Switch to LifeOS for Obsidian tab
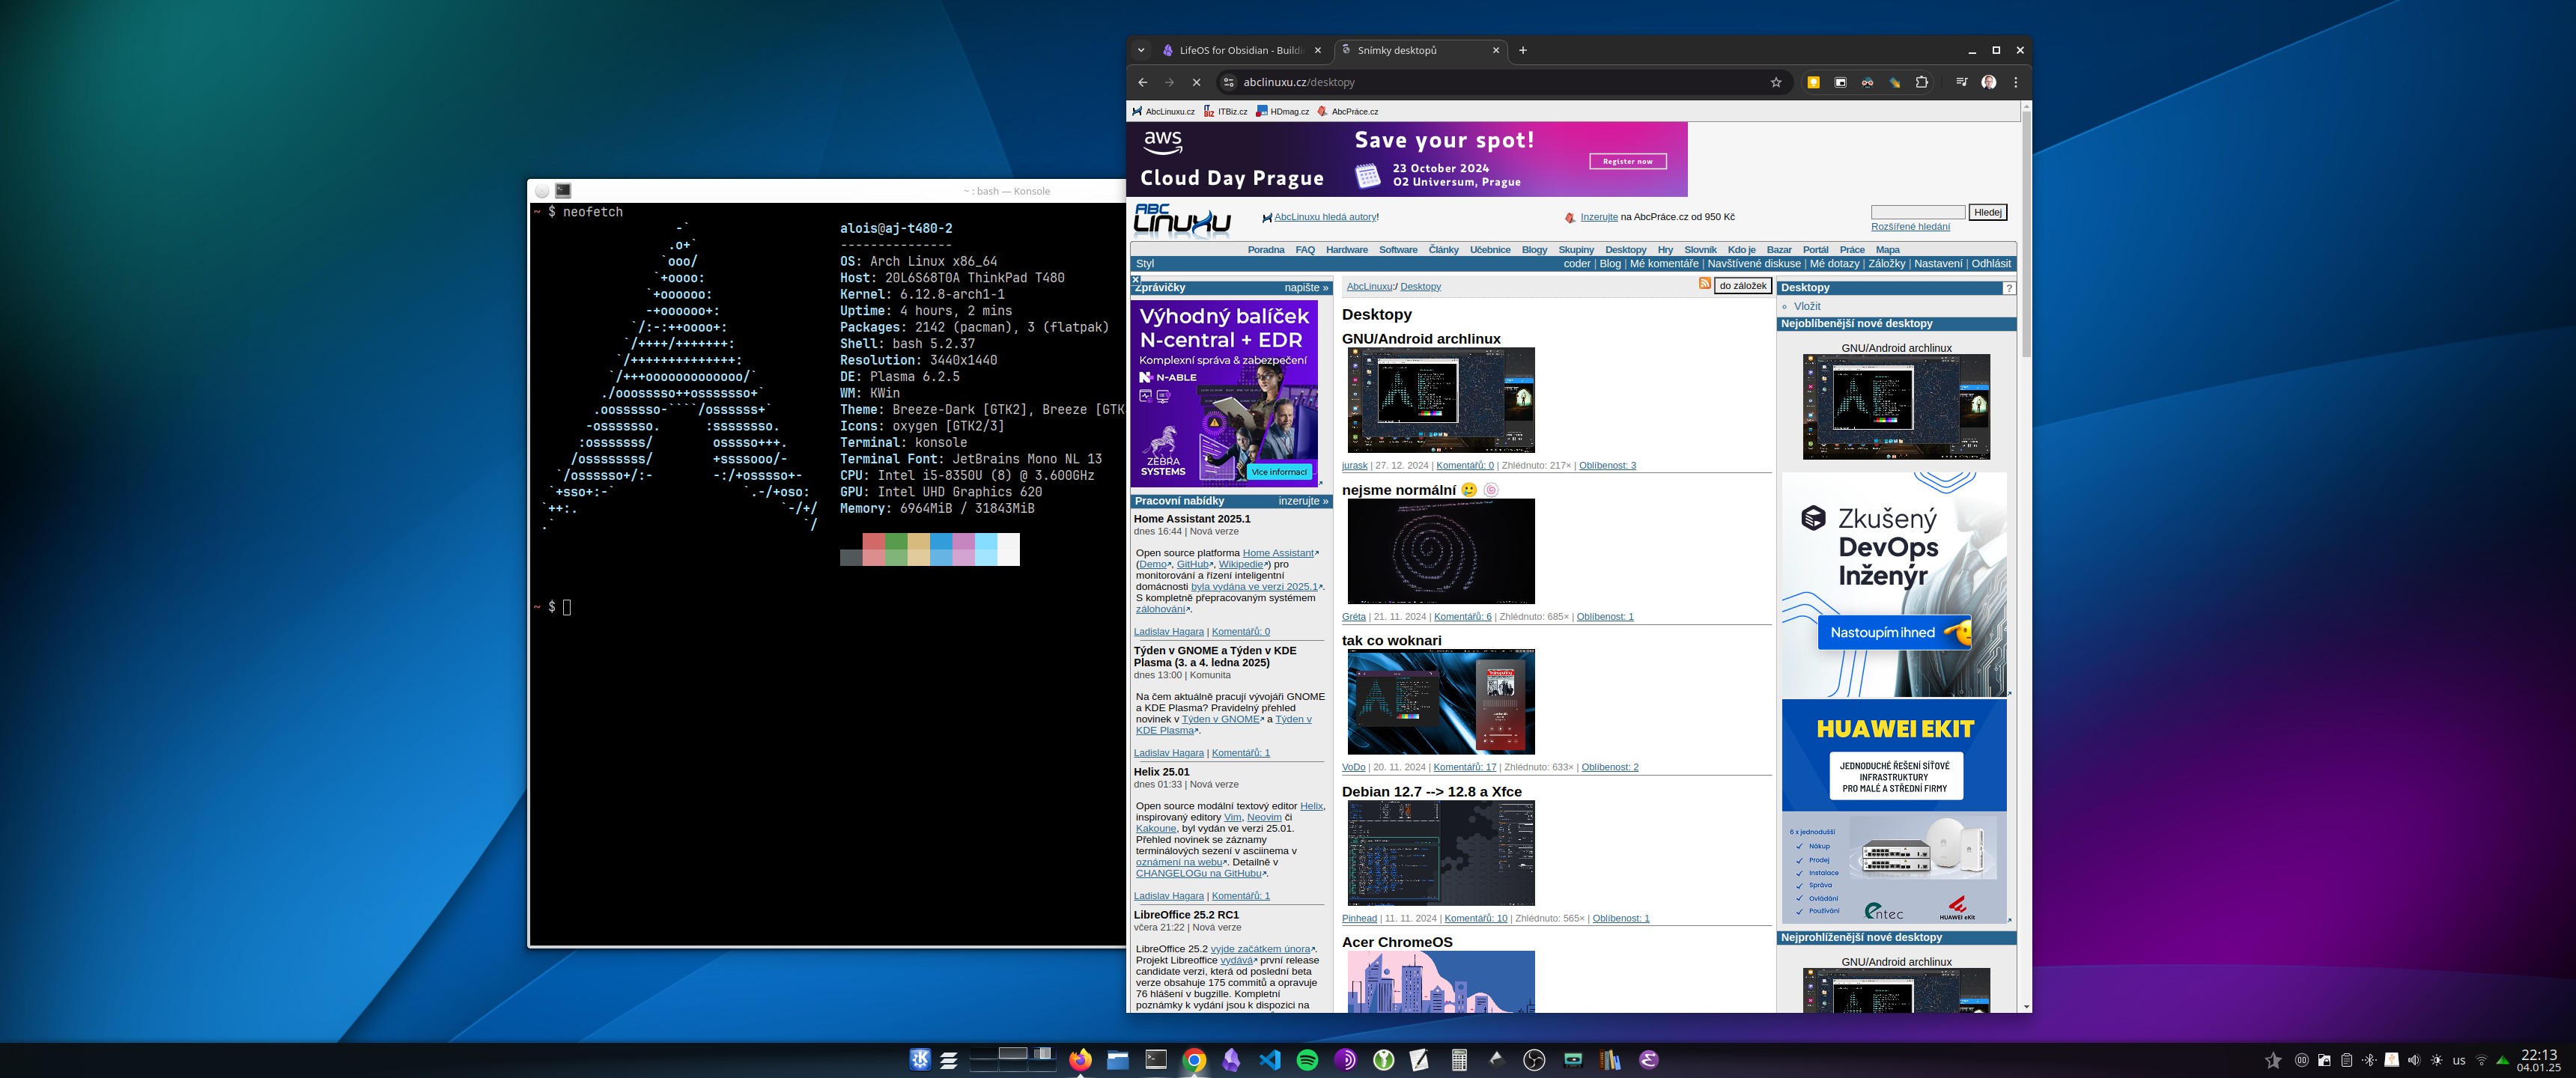Image resolution: width=2576 pixels, height=1078 pixels. point(1242,50)
